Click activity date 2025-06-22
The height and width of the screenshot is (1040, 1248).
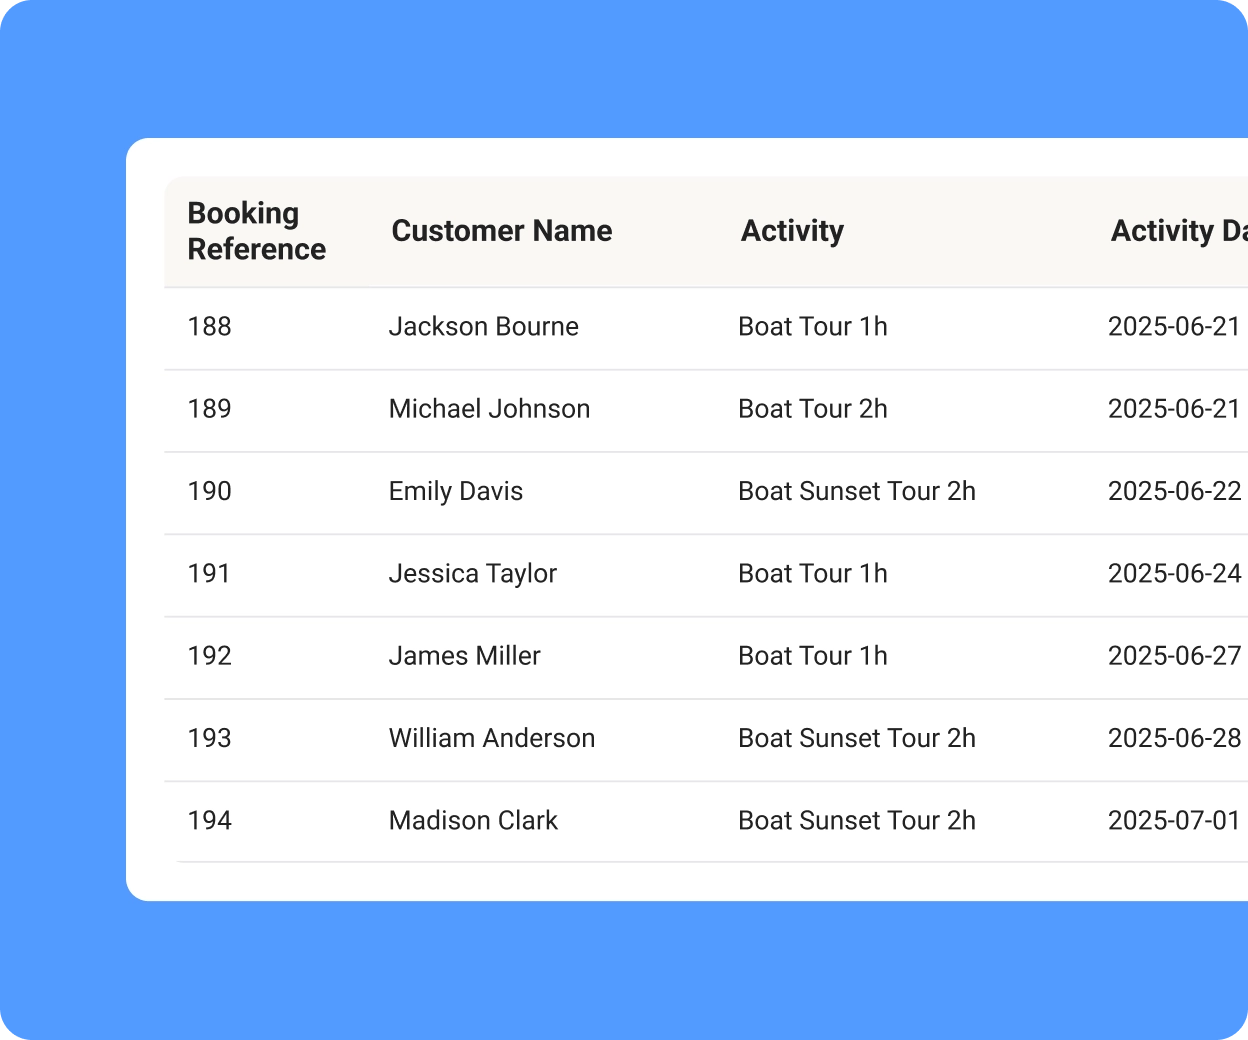[1175, 491]
